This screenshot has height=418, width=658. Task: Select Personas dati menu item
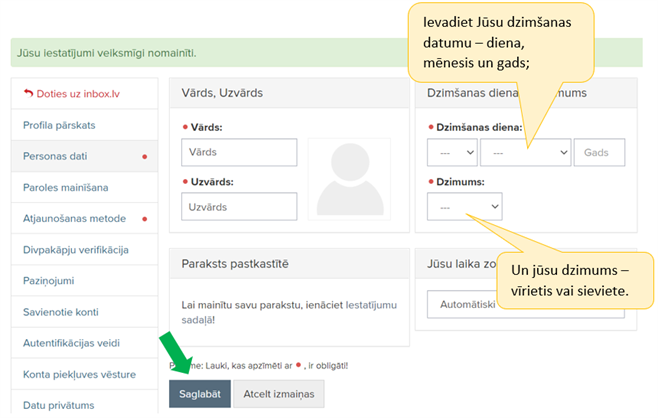[x=60, y=156]
